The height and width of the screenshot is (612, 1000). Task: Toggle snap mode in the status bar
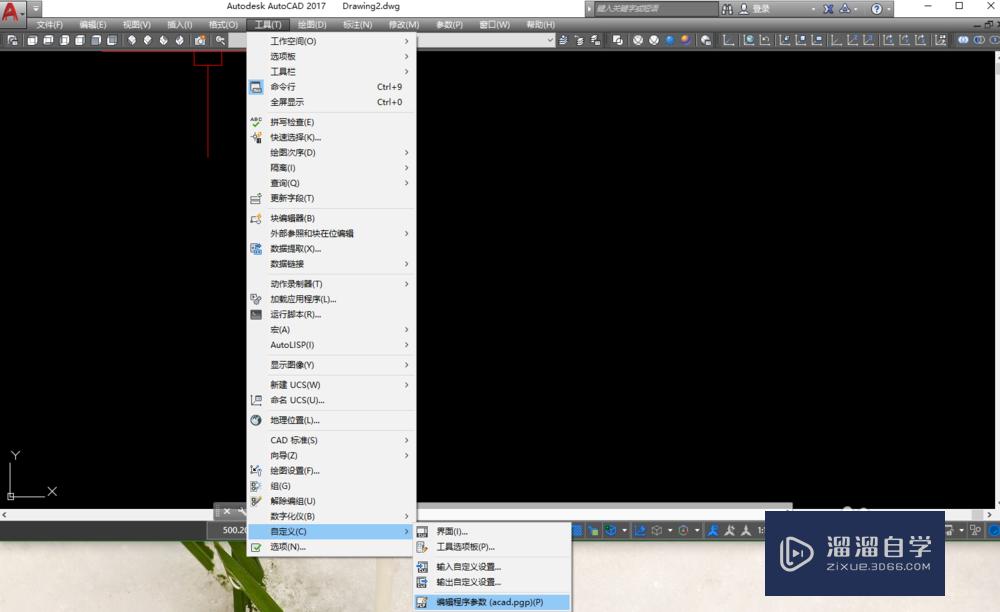(594, 530)
